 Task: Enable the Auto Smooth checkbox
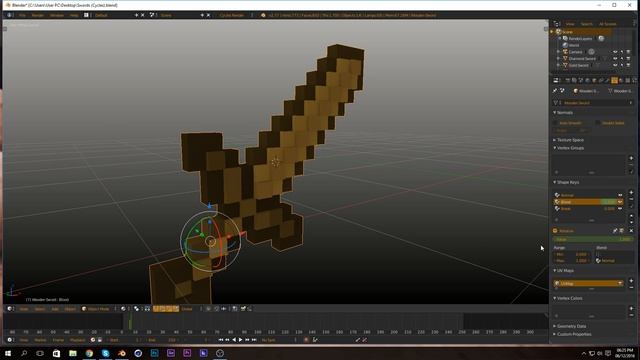coord(555,122)
